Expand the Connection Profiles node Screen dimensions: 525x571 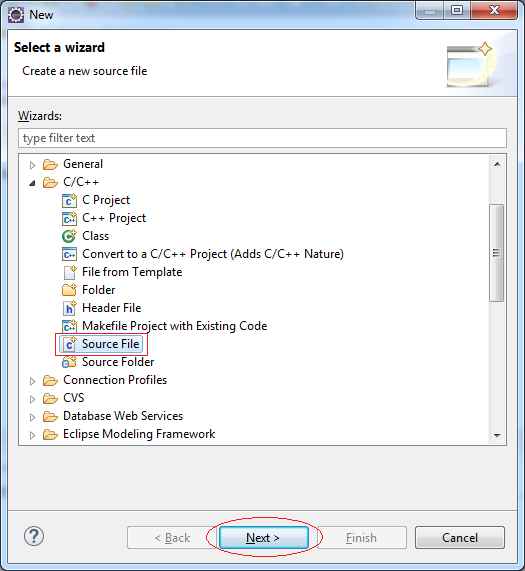pyautogui.click(x=32, y=381)
